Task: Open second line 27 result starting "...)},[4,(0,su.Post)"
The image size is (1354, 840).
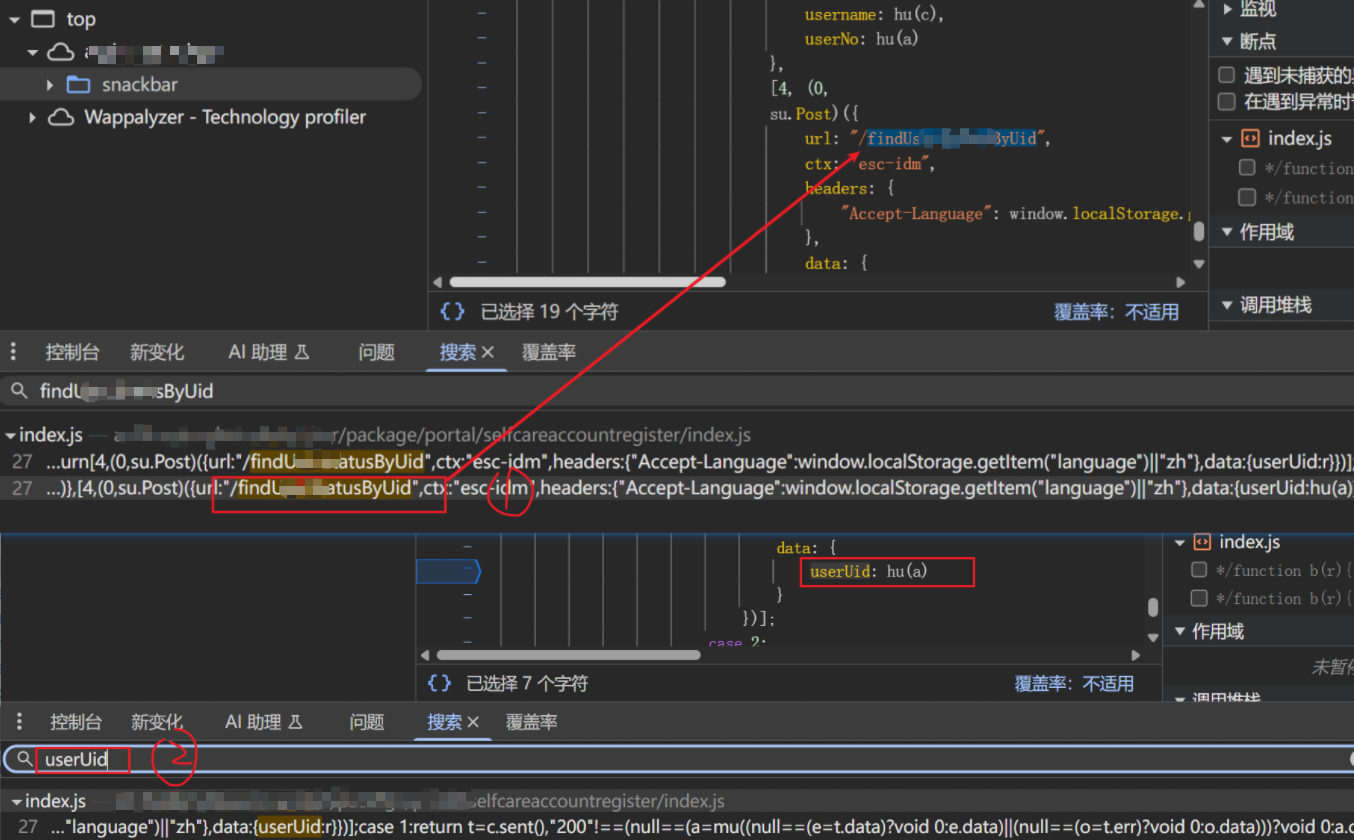Action: pyautogui.click(x=677, y=488)
